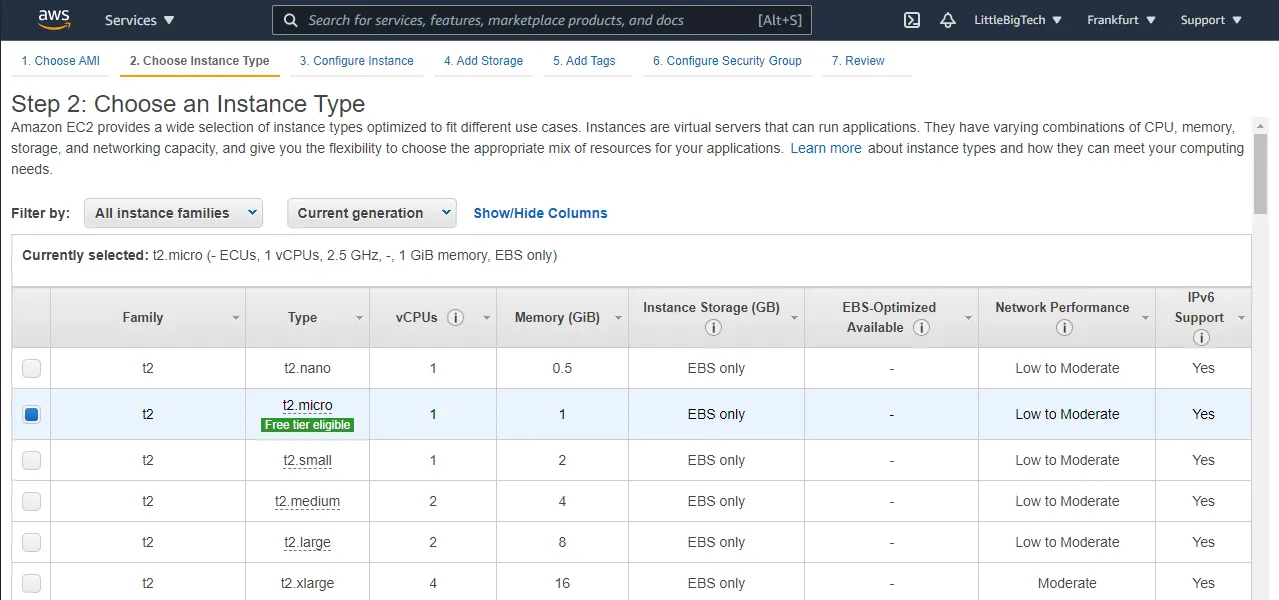Deselect the t2.micro instance checkbox

(32, 414)
